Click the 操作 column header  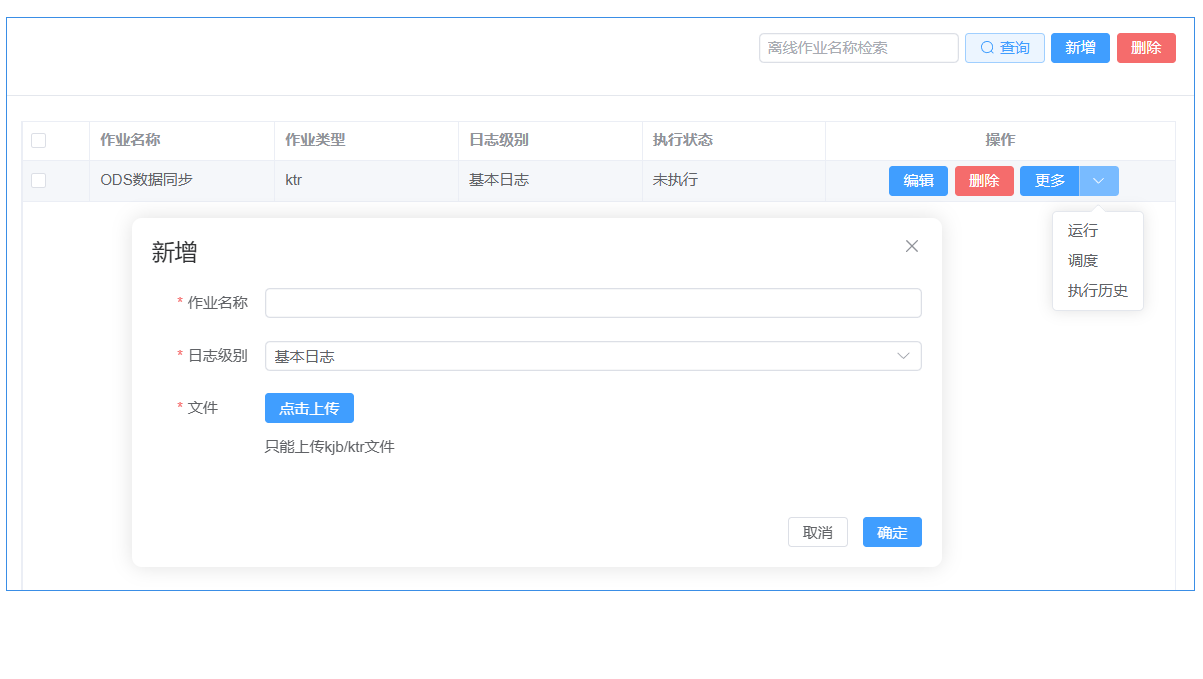pyautogui.click(x=1000, y=140)
